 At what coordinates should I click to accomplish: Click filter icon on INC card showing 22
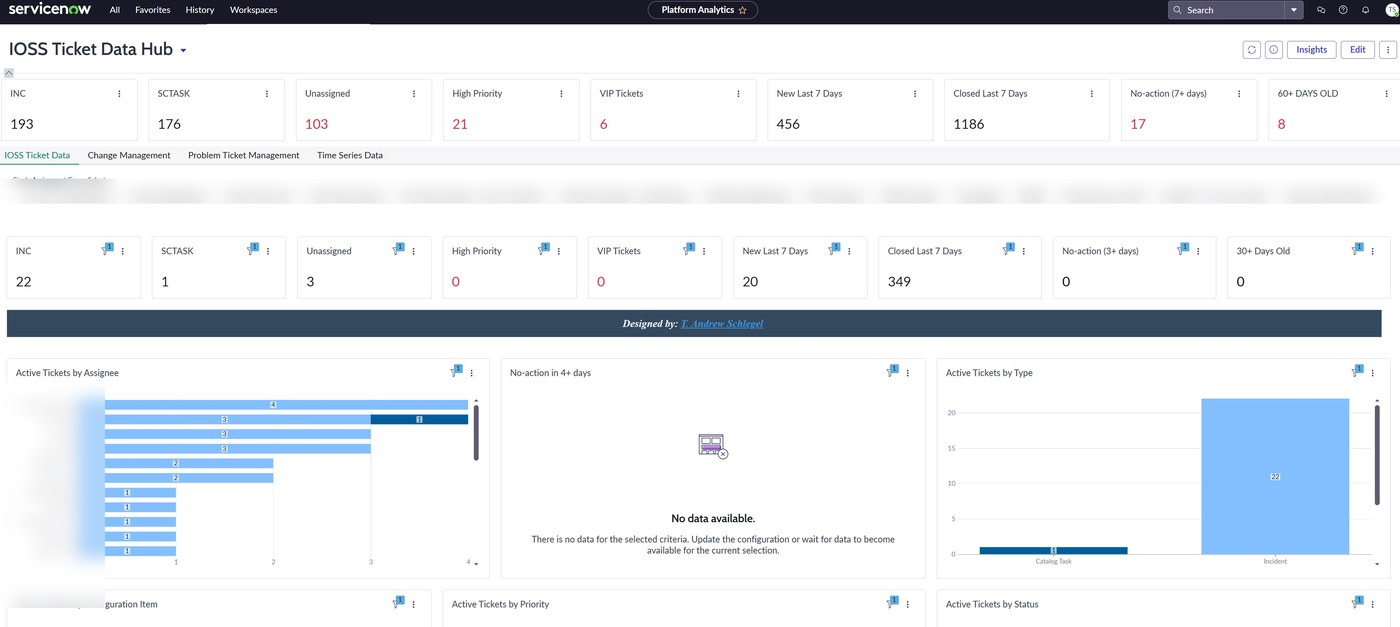click(107, 250)
